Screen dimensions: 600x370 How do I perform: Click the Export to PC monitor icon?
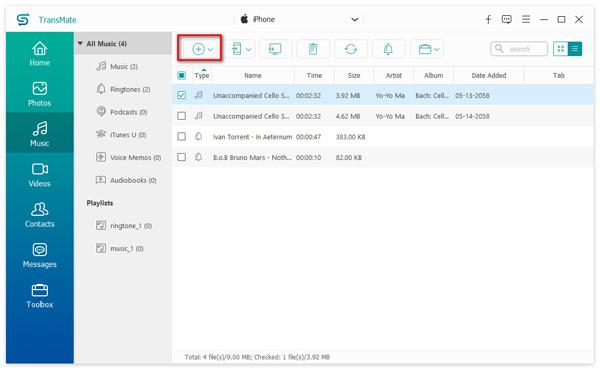point(275,49)
